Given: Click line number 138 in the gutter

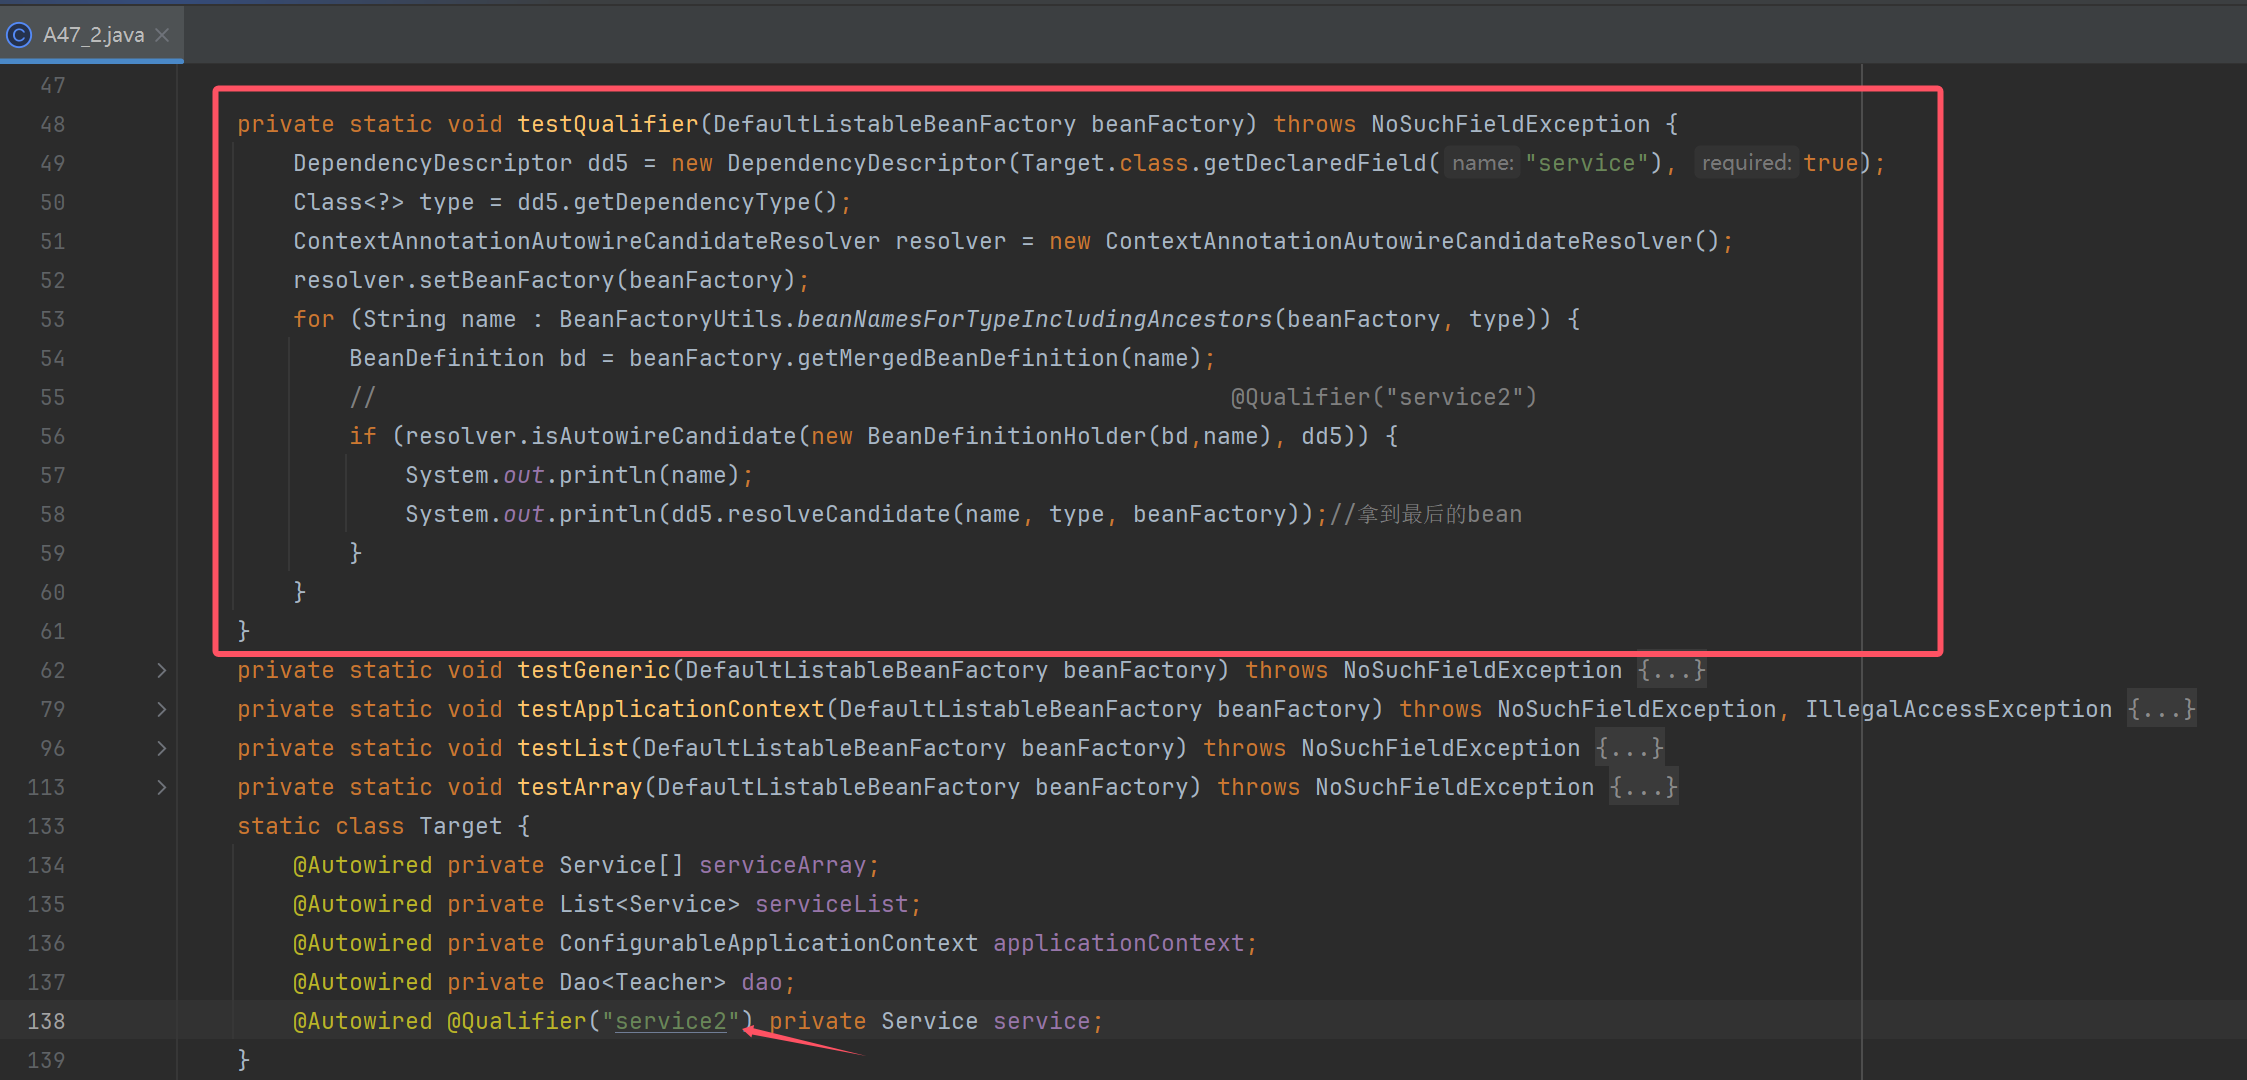Looking at the screenshot, I should tap(46, 1021).
